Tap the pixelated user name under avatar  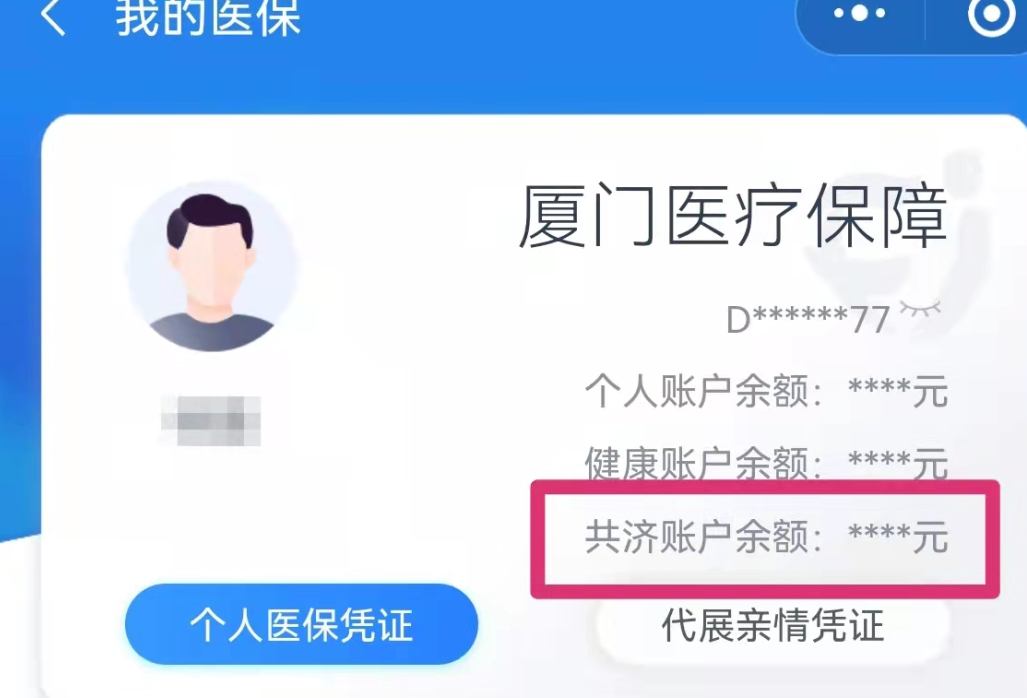211,420
